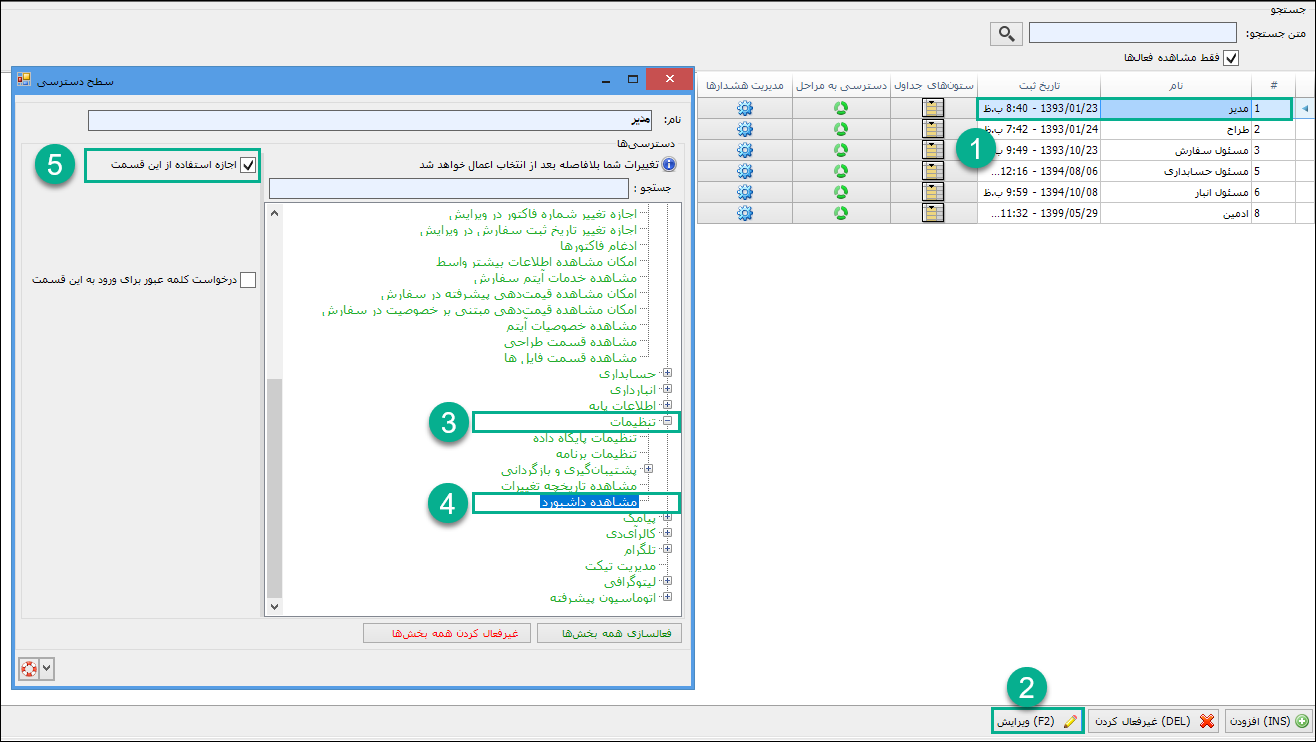Click the tree scrollbar up arrow

click(274, 214)
